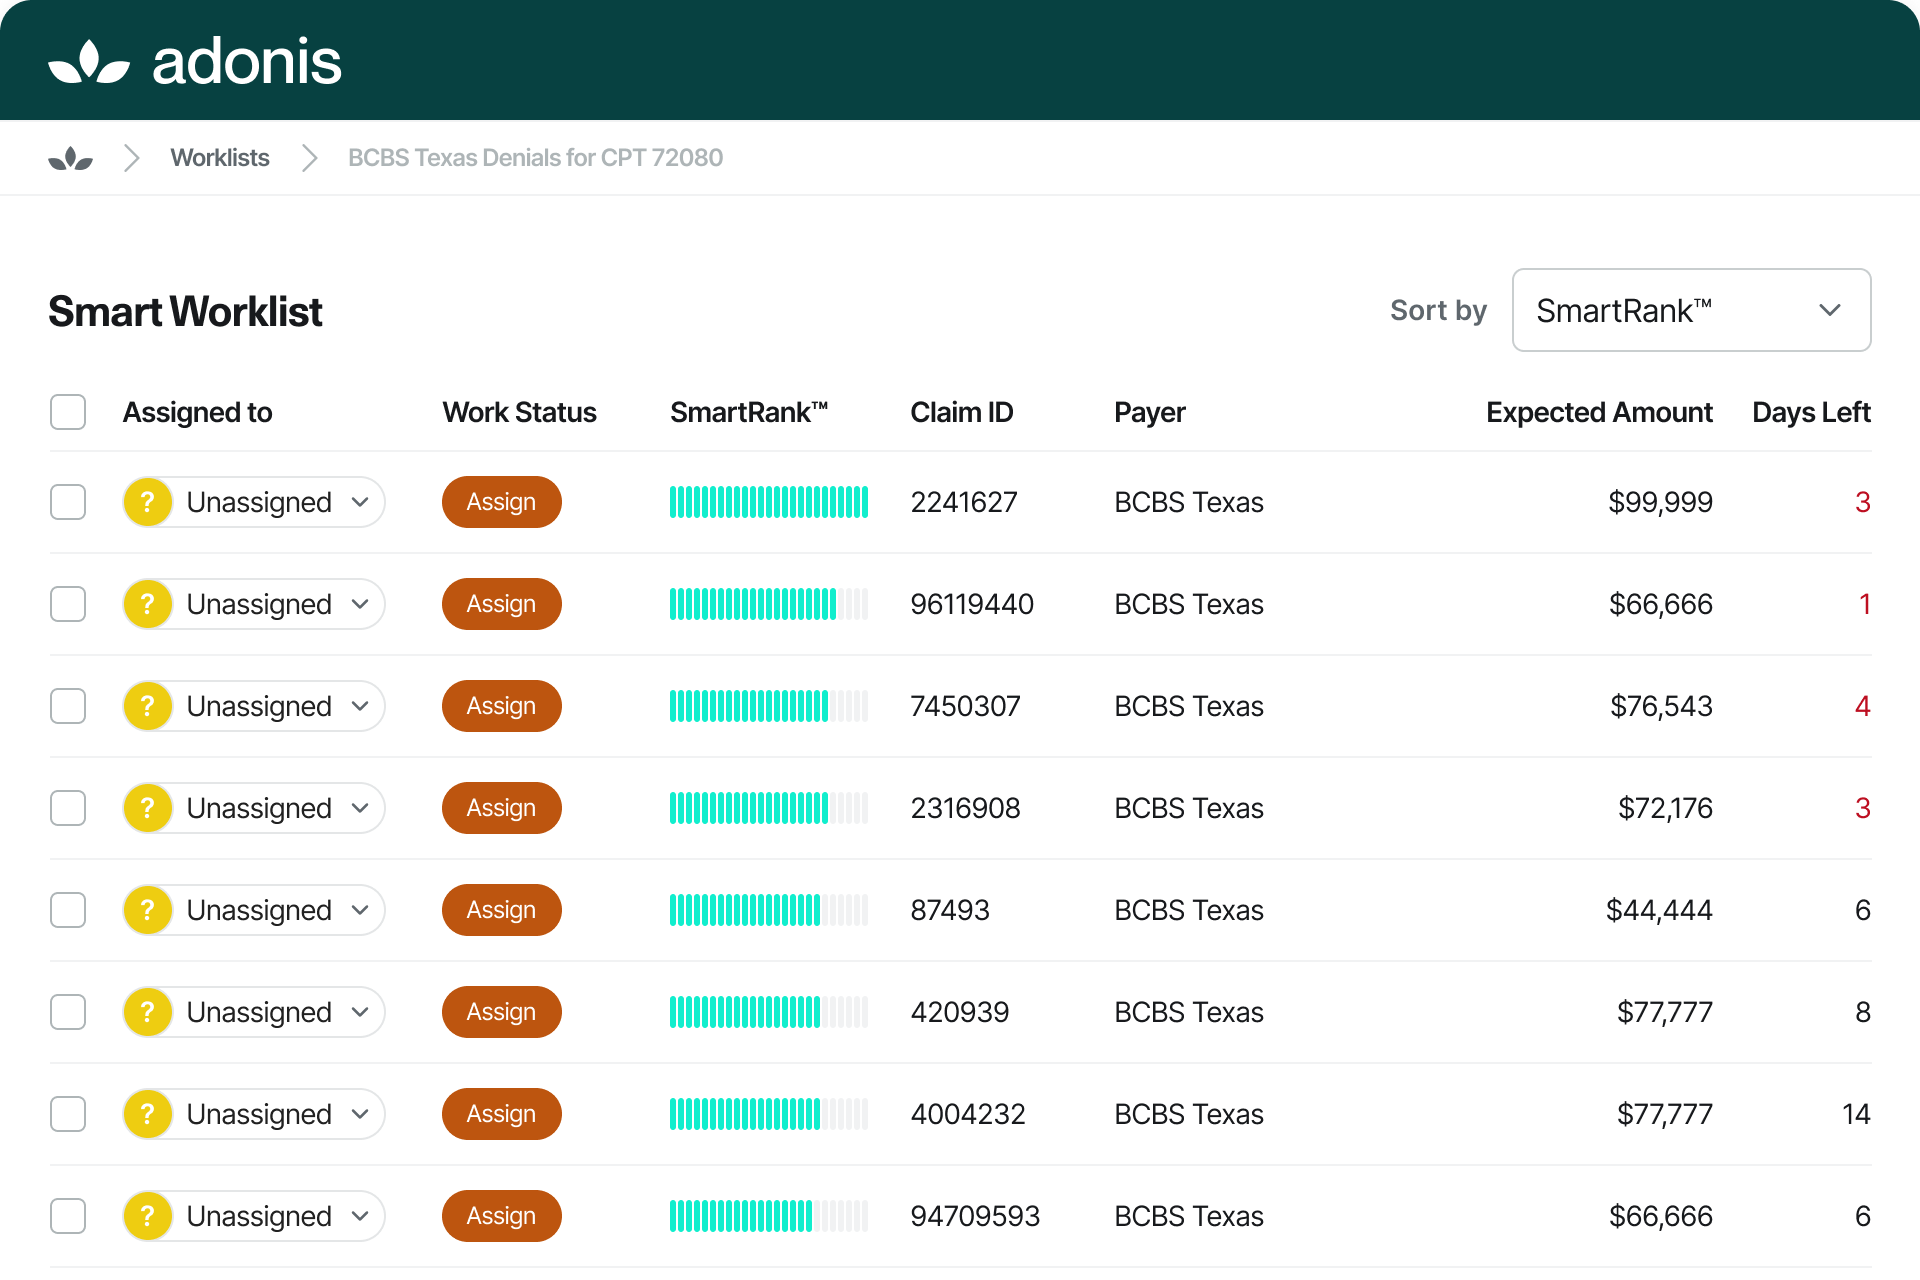
Task: Click yellow question avatar for claim 96119440
Action: coord(148,604)
